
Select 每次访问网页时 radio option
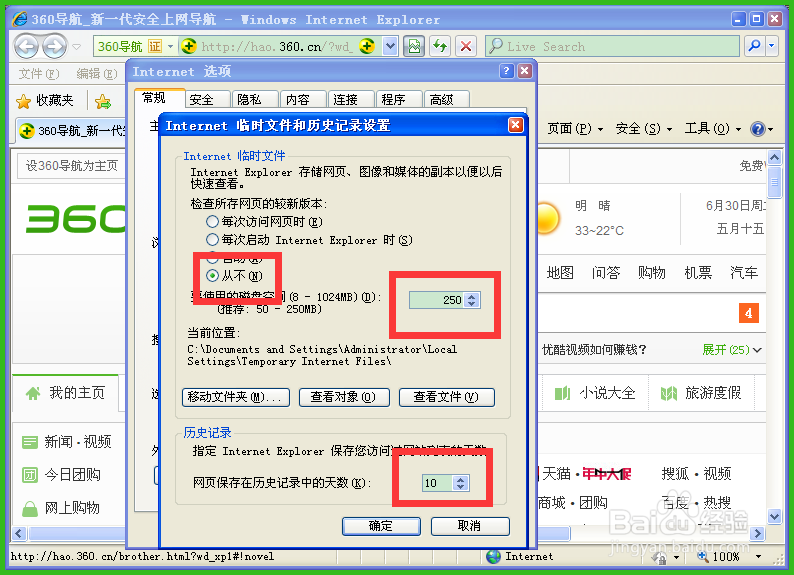coord(213,221)
